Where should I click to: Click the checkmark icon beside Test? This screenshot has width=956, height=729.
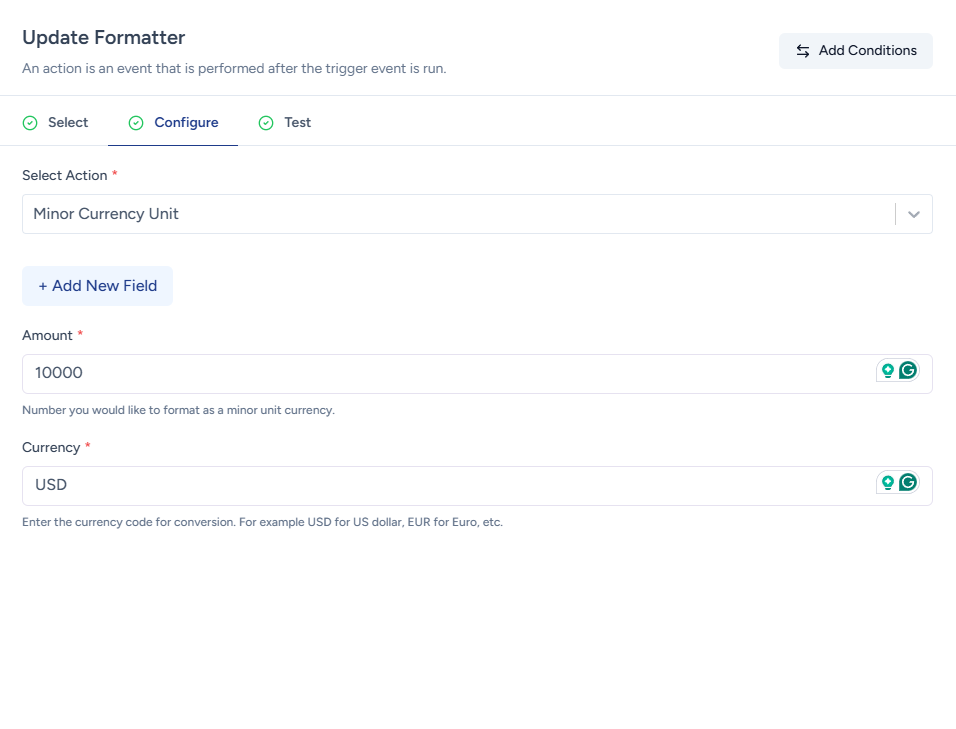click(266, 123)
